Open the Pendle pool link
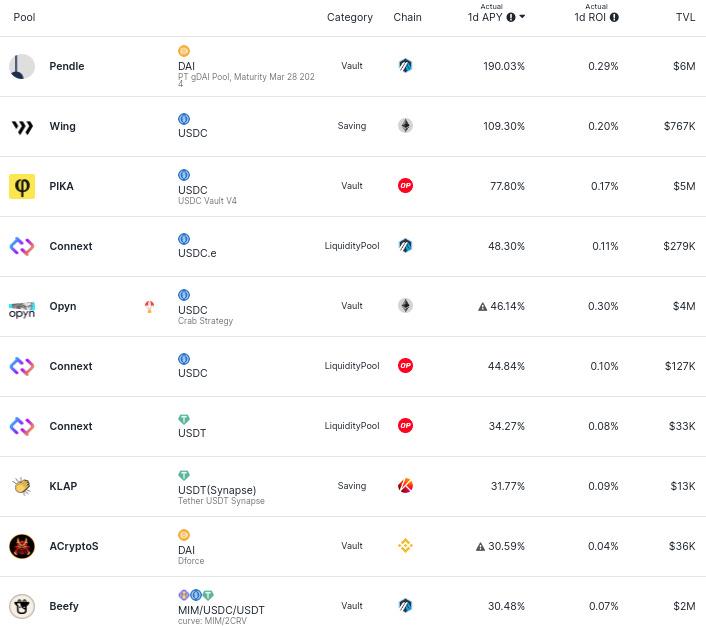 tap(67, 66)
